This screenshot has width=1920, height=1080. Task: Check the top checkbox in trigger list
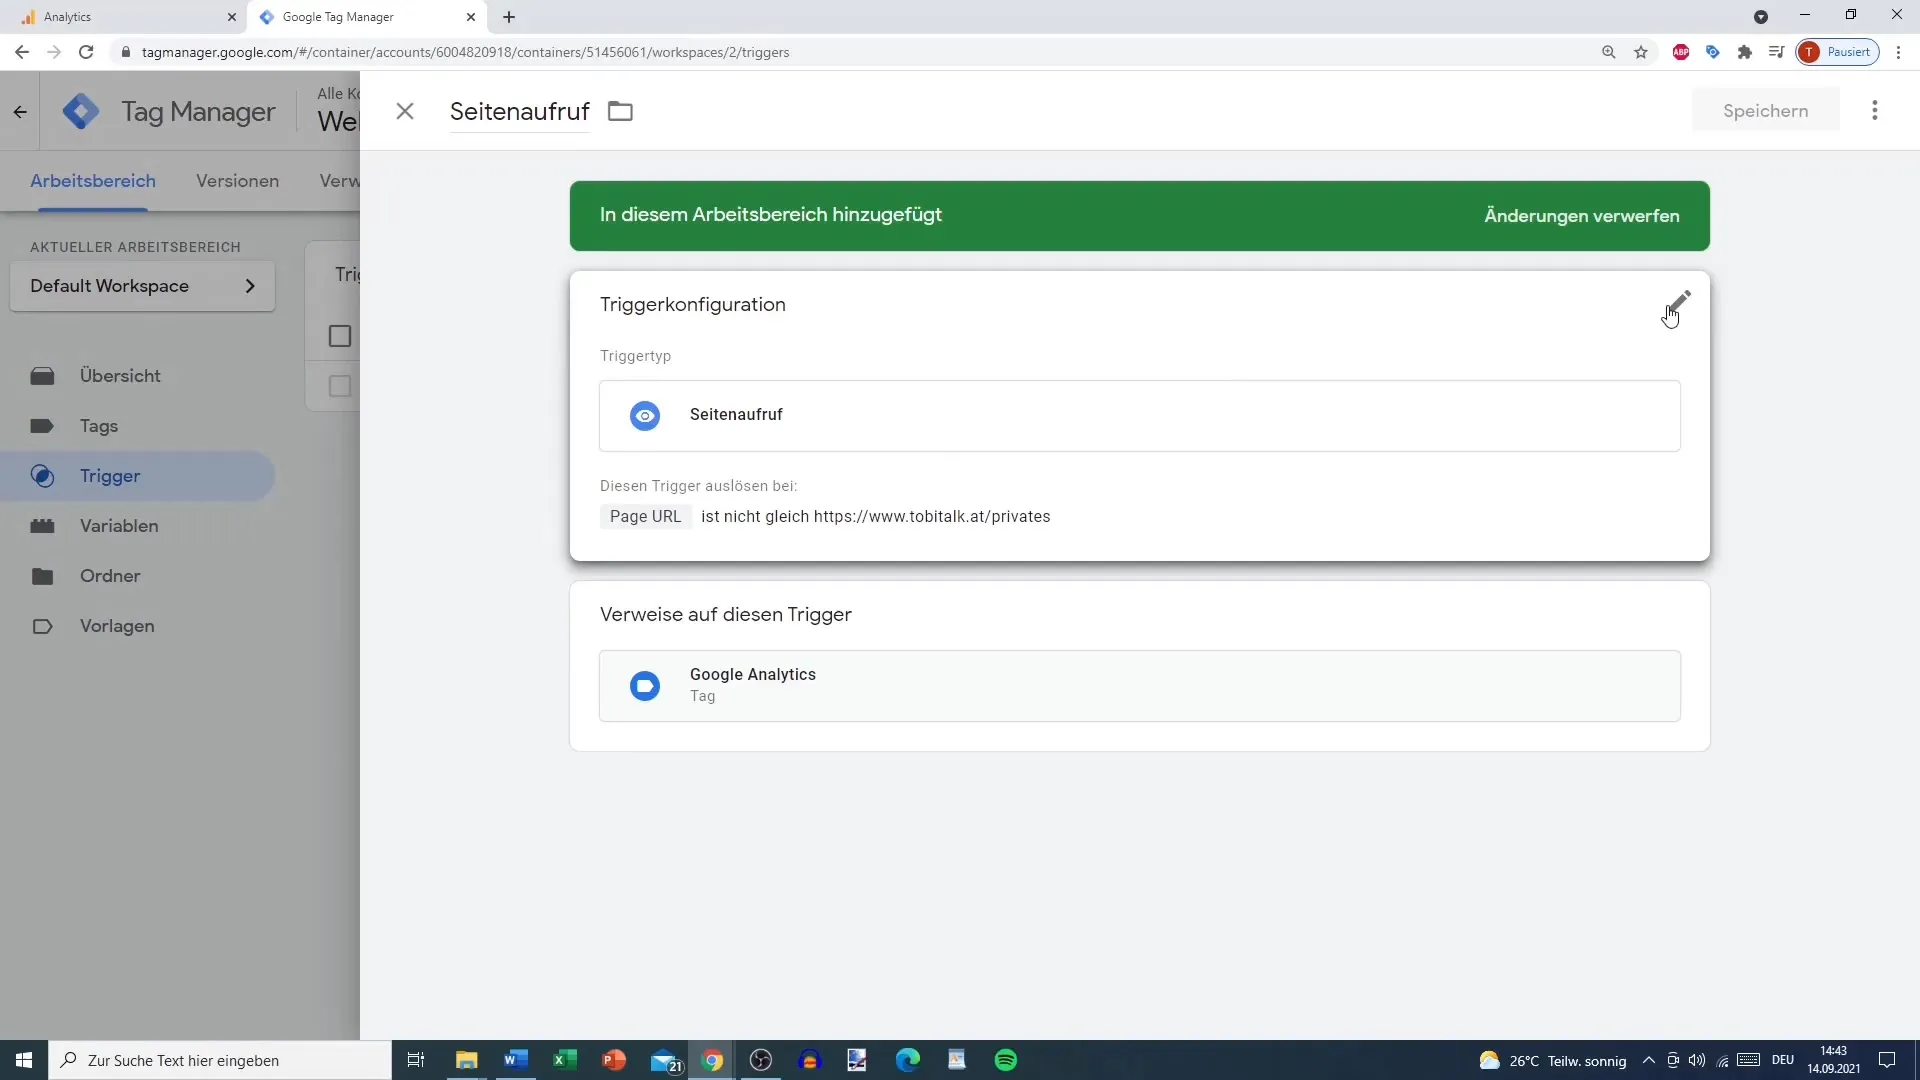click(340, 336)
